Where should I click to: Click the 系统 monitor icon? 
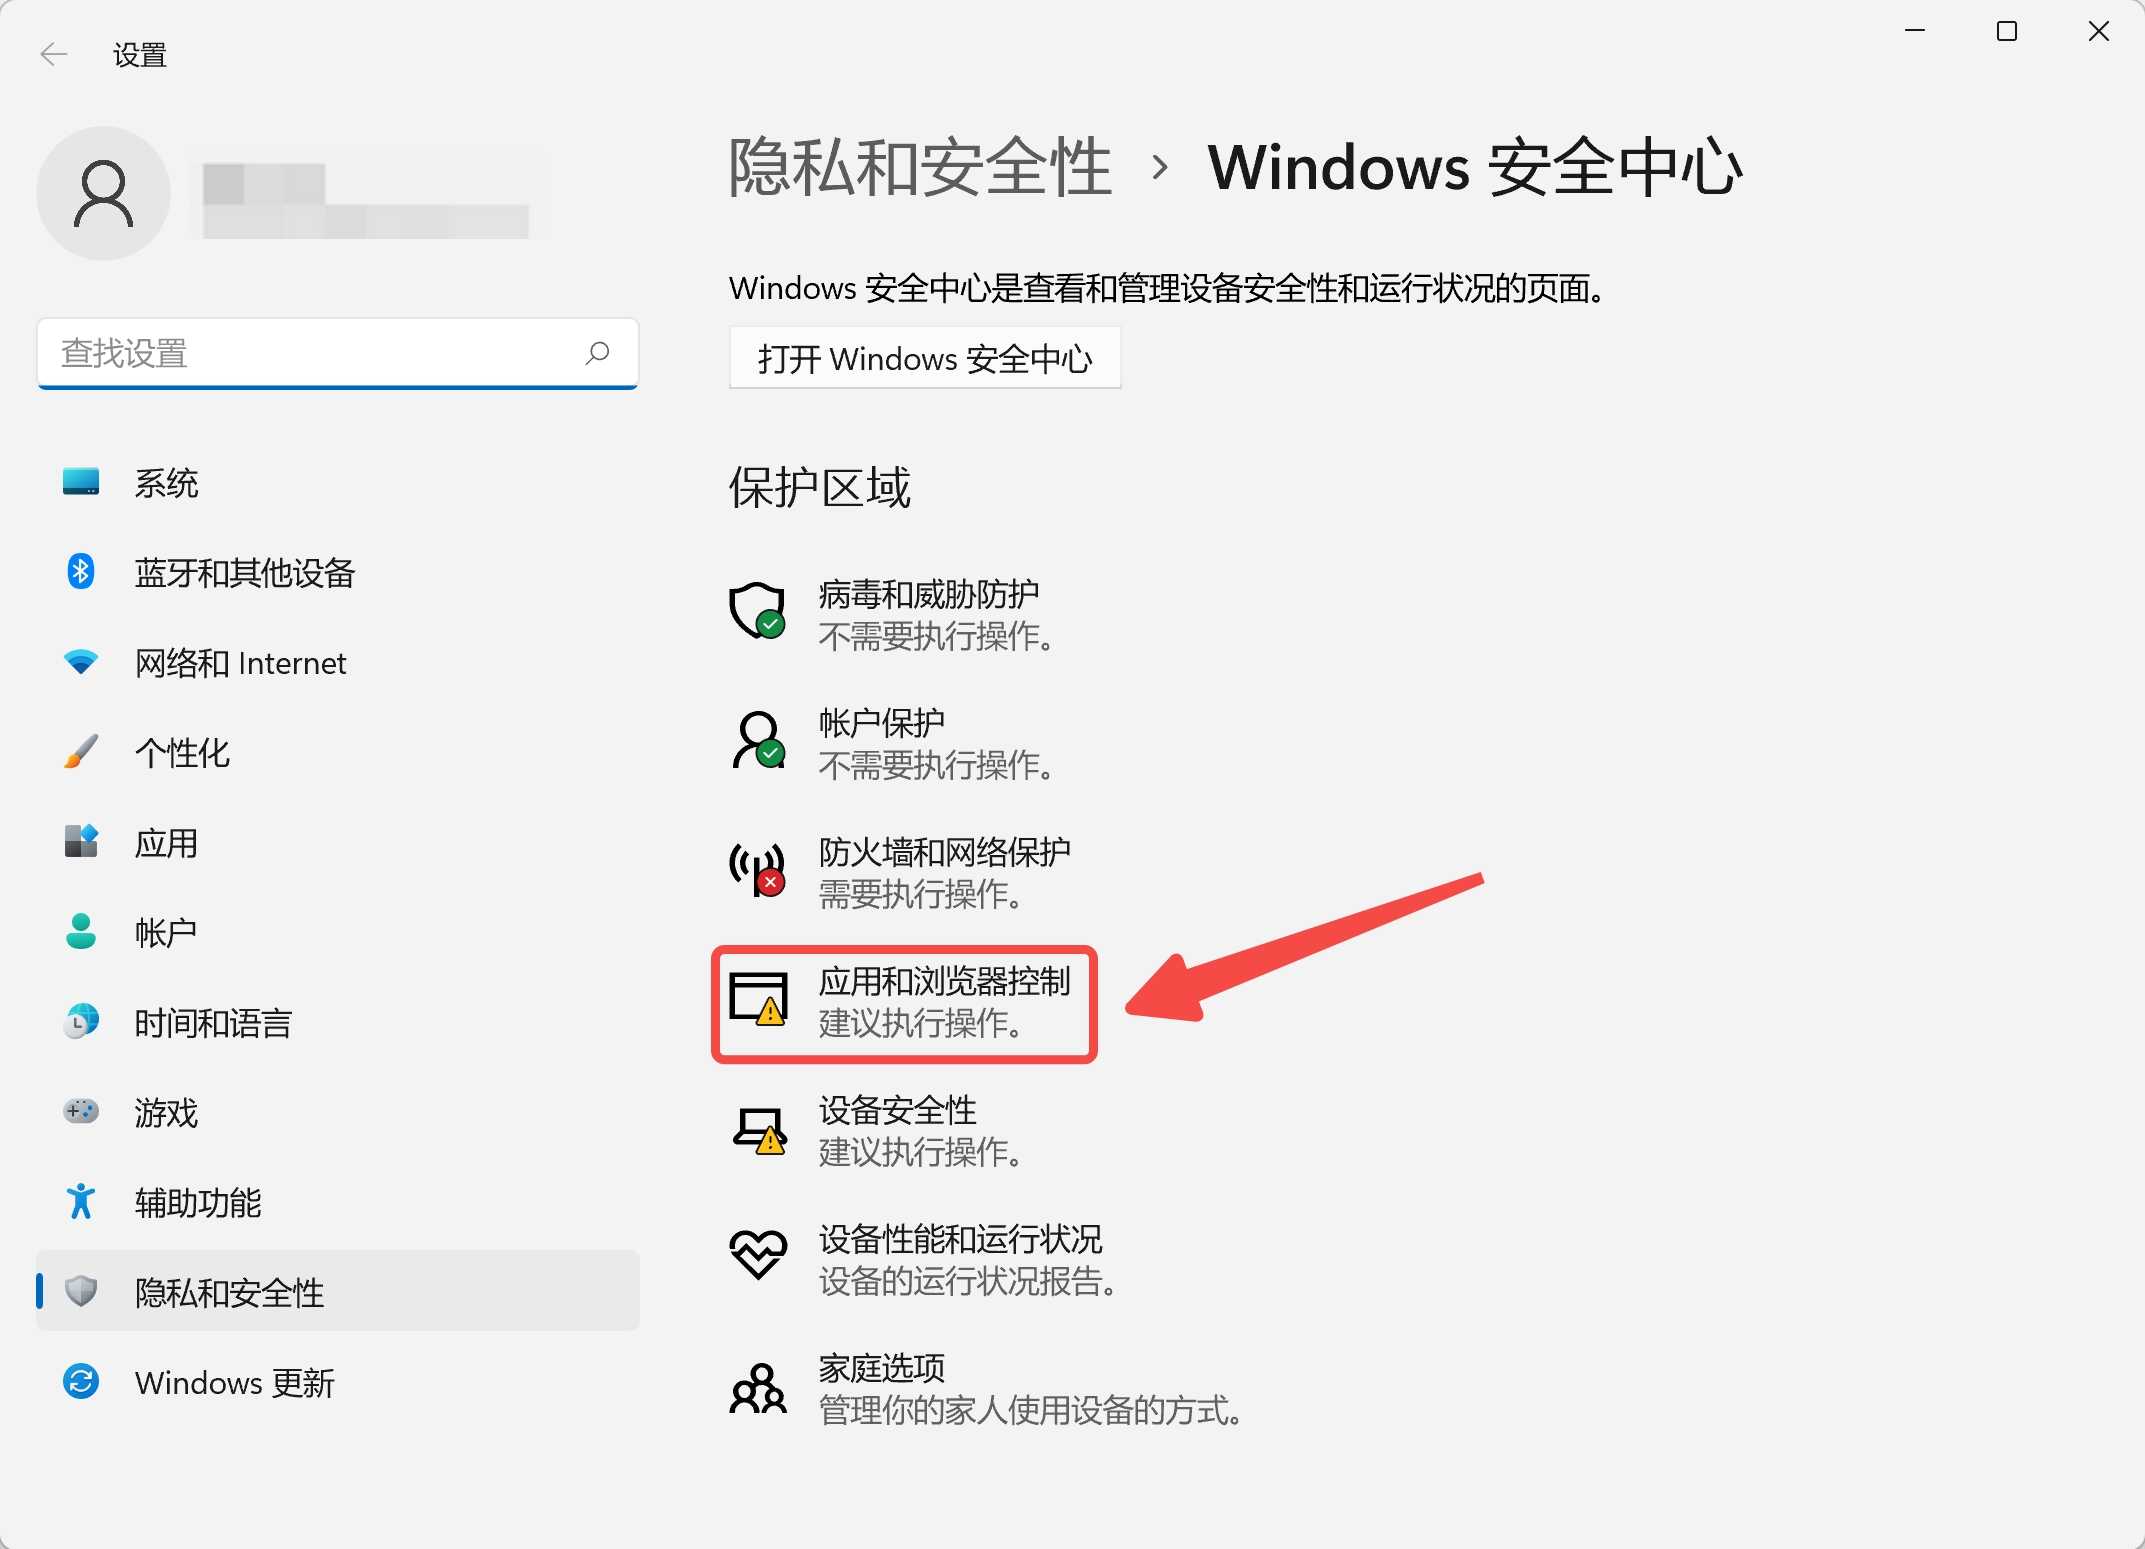coord(81,482)
